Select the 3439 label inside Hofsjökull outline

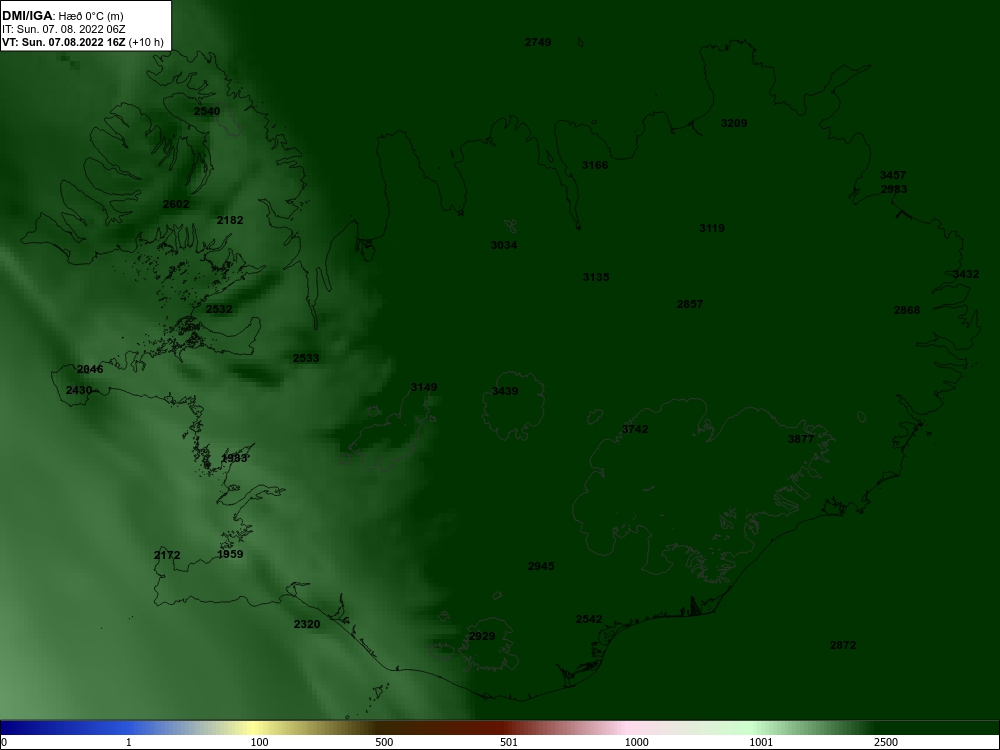[504, 391]
